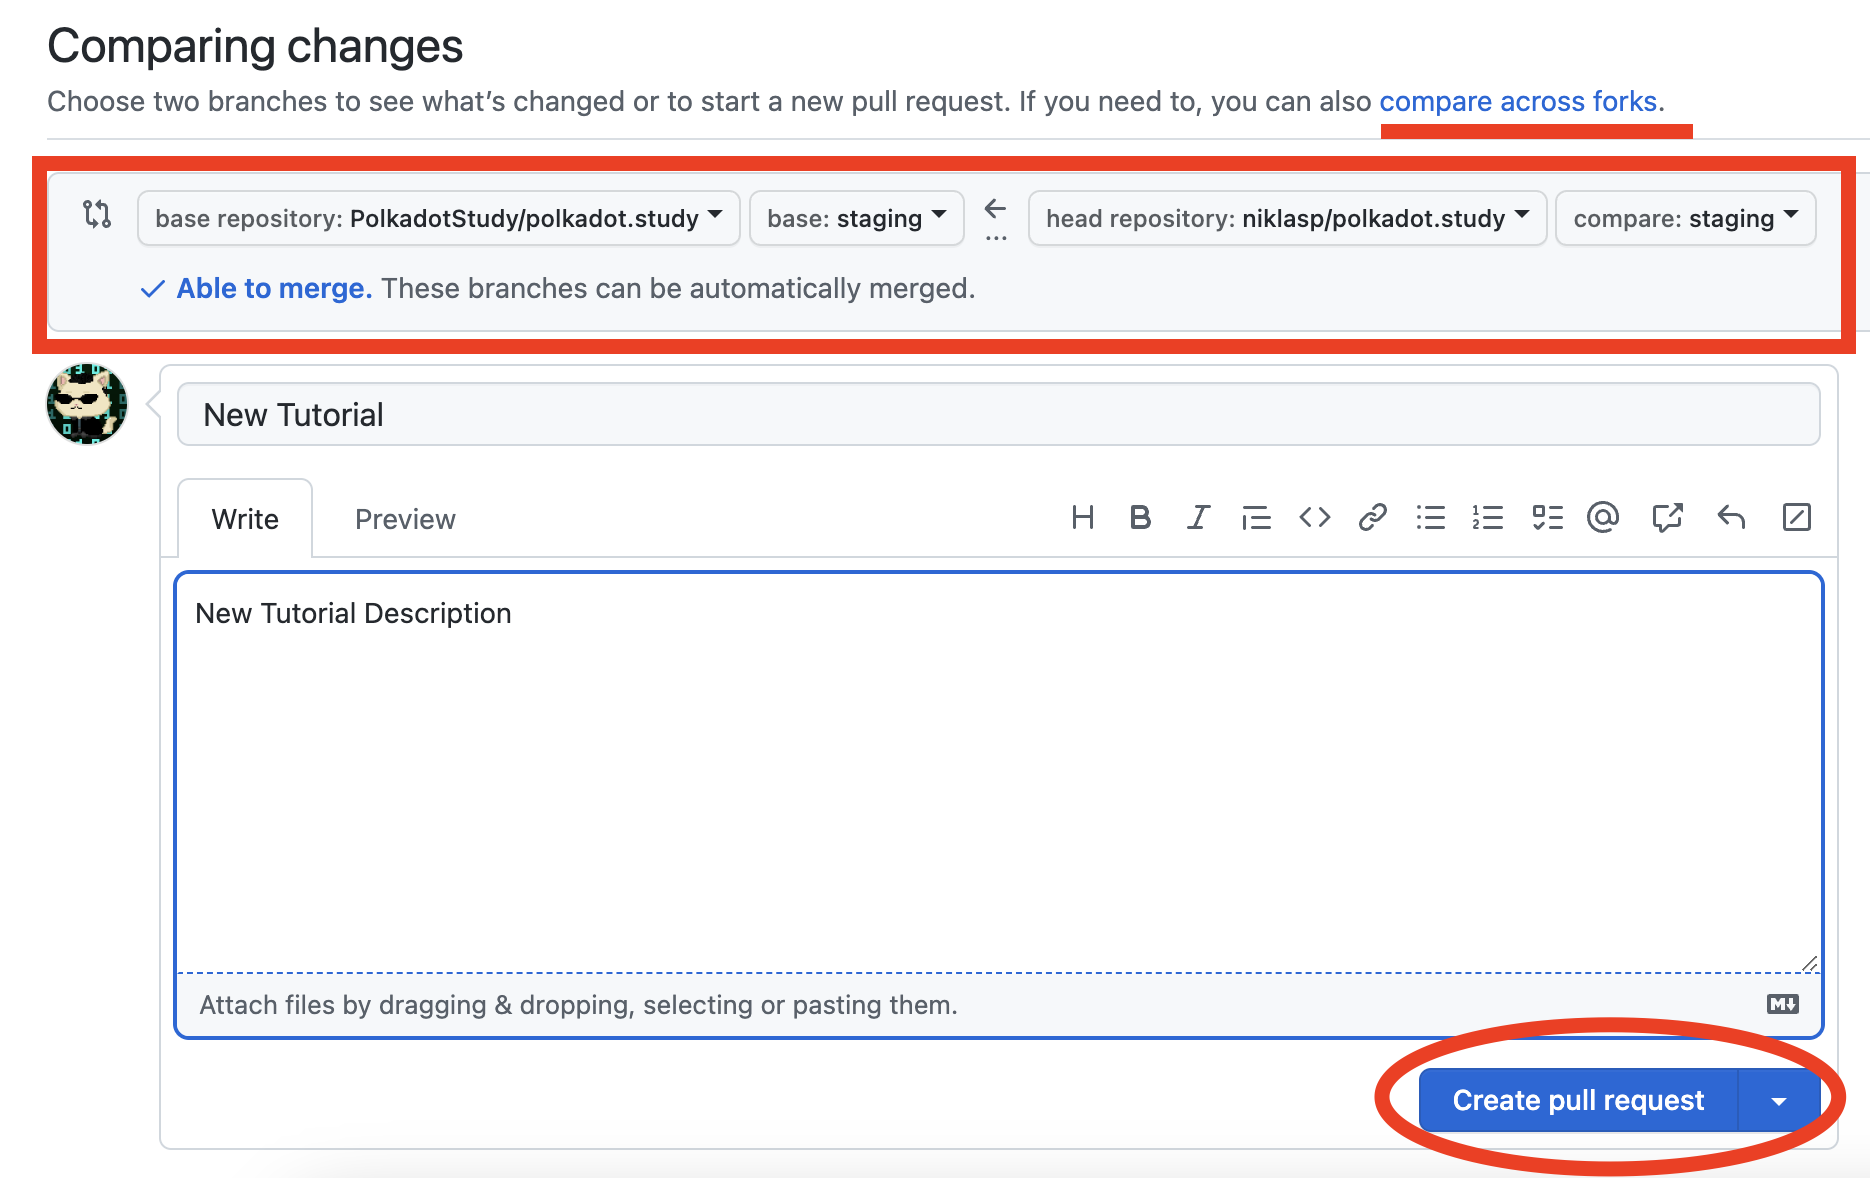Viewport: 1870px width, 1178px height.
Task: Open Markdown help from the editor footer
Action: [1782, 1005]
